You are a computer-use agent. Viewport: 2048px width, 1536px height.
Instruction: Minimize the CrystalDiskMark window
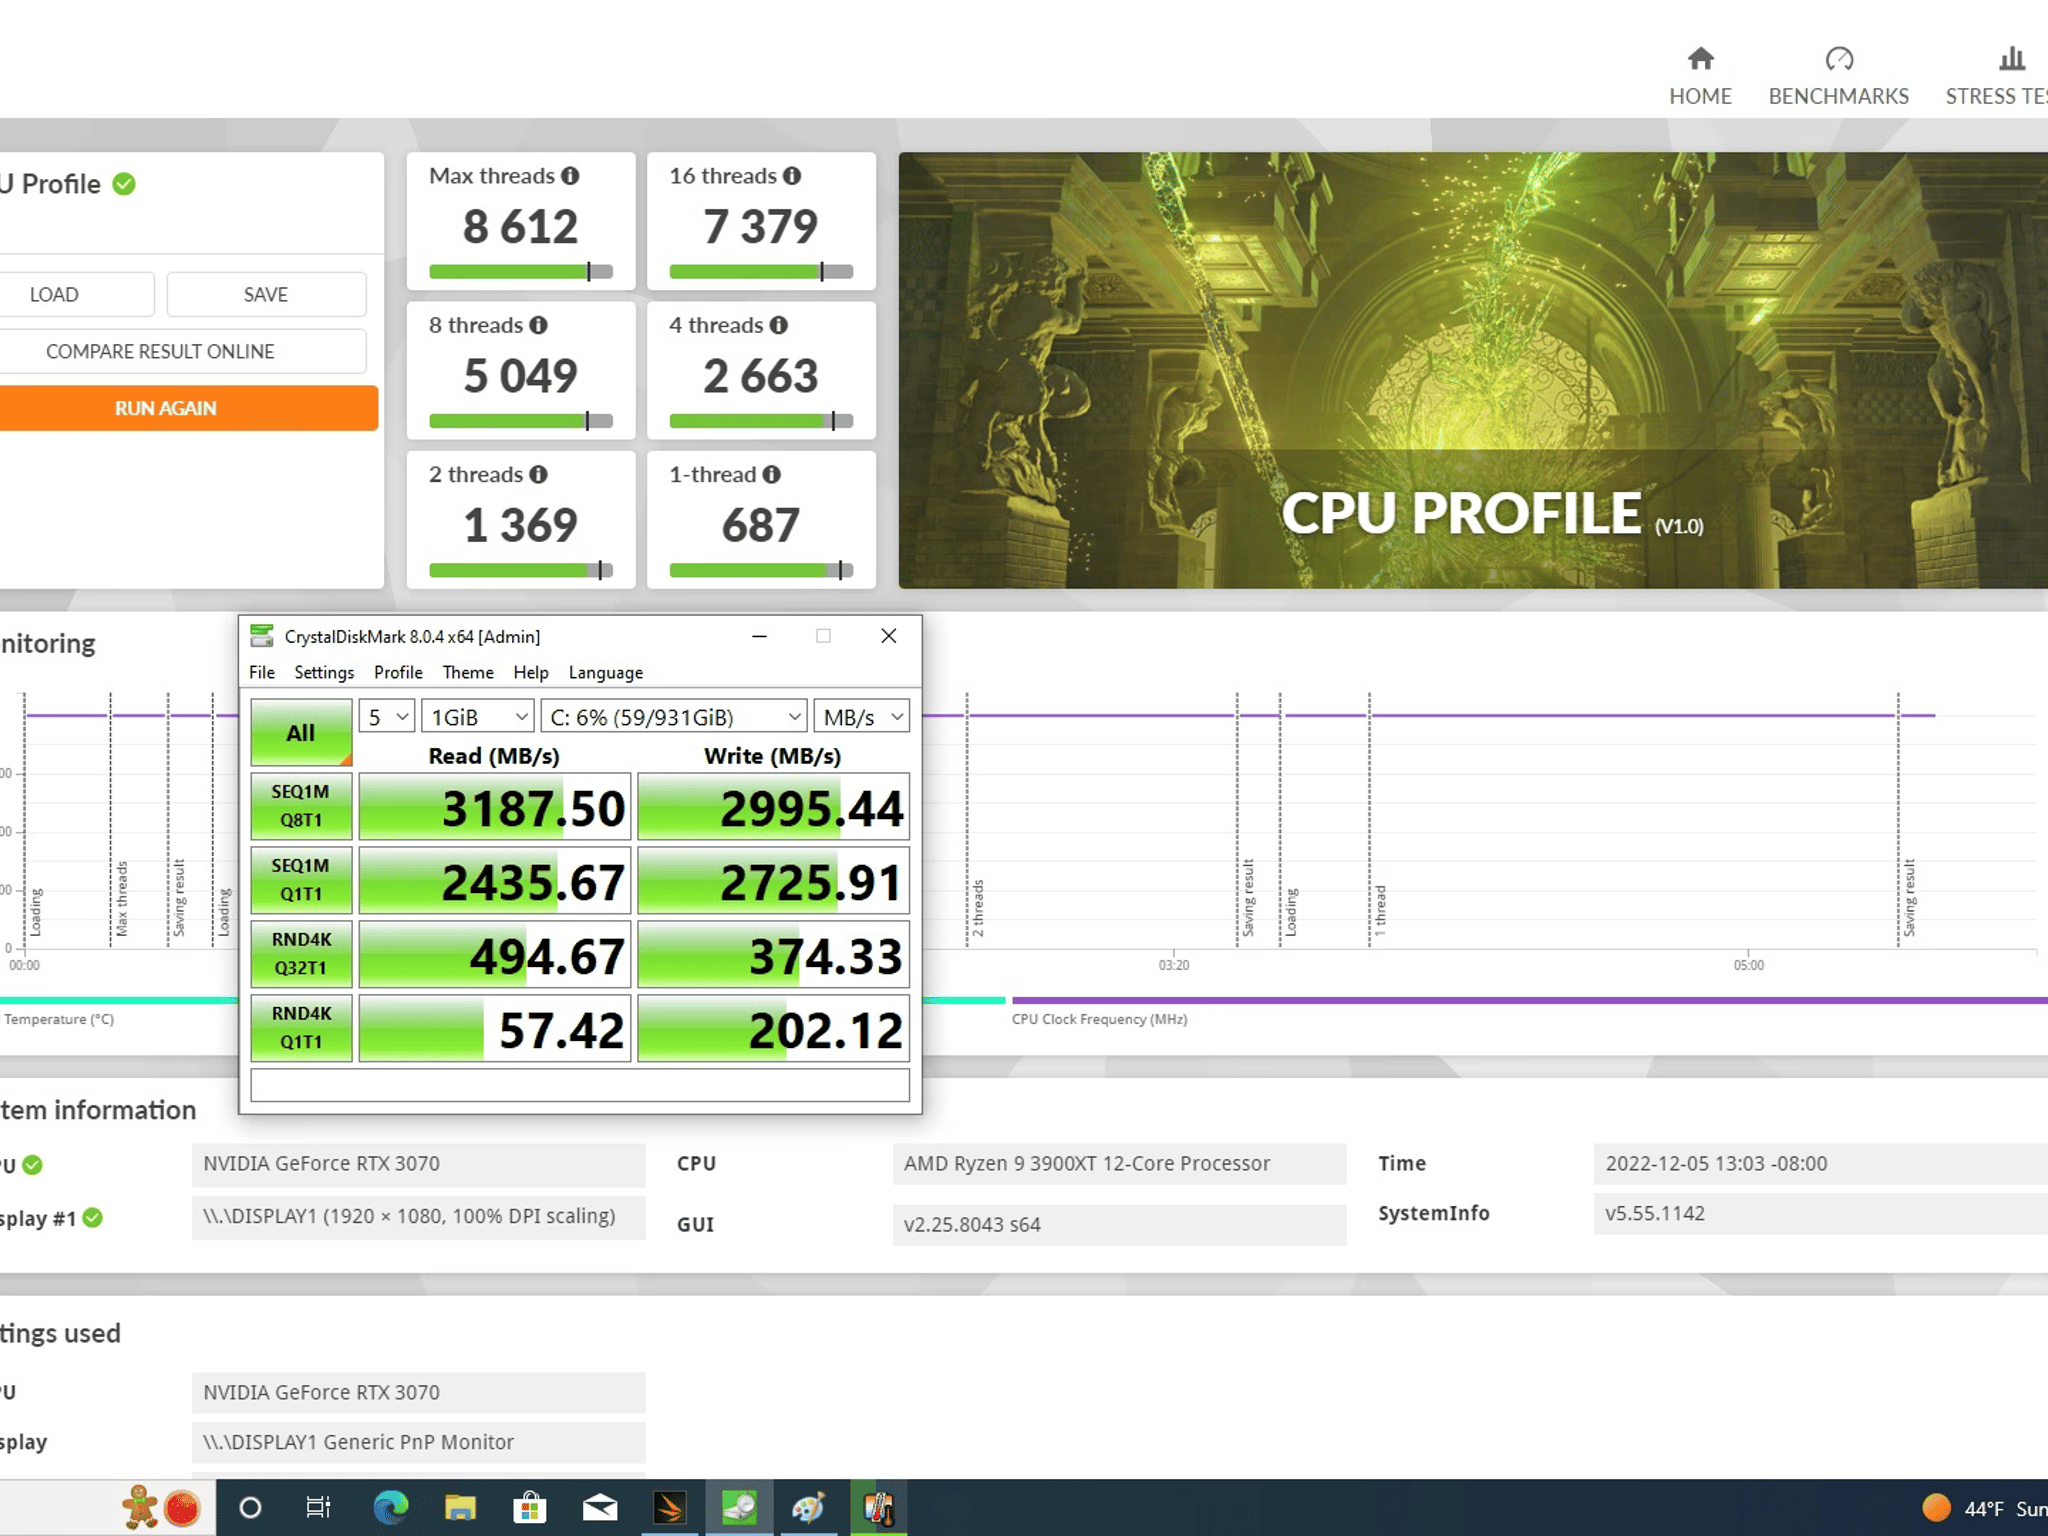pos(760,636)
